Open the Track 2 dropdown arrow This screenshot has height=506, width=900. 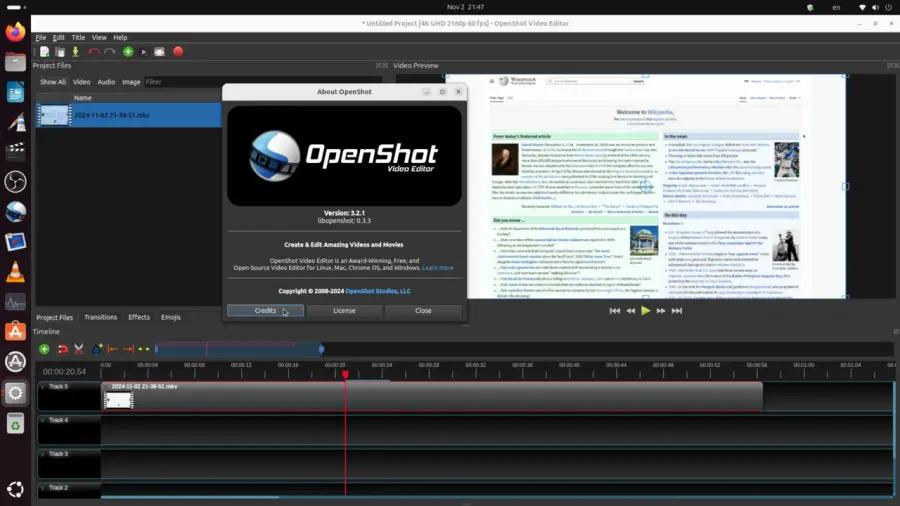(43, 488)
